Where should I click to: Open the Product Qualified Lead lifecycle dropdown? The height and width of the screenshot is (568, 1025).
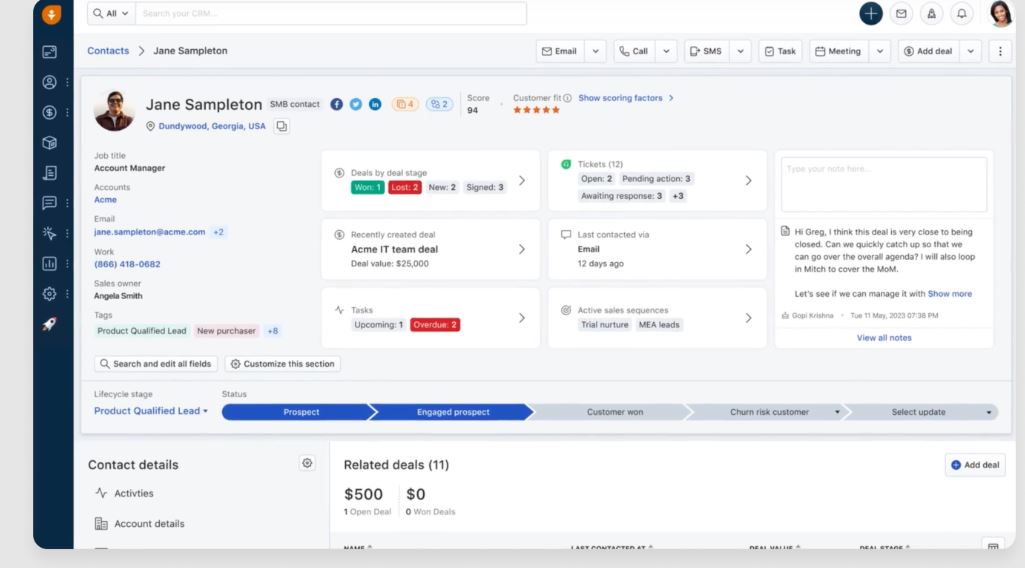151,411
